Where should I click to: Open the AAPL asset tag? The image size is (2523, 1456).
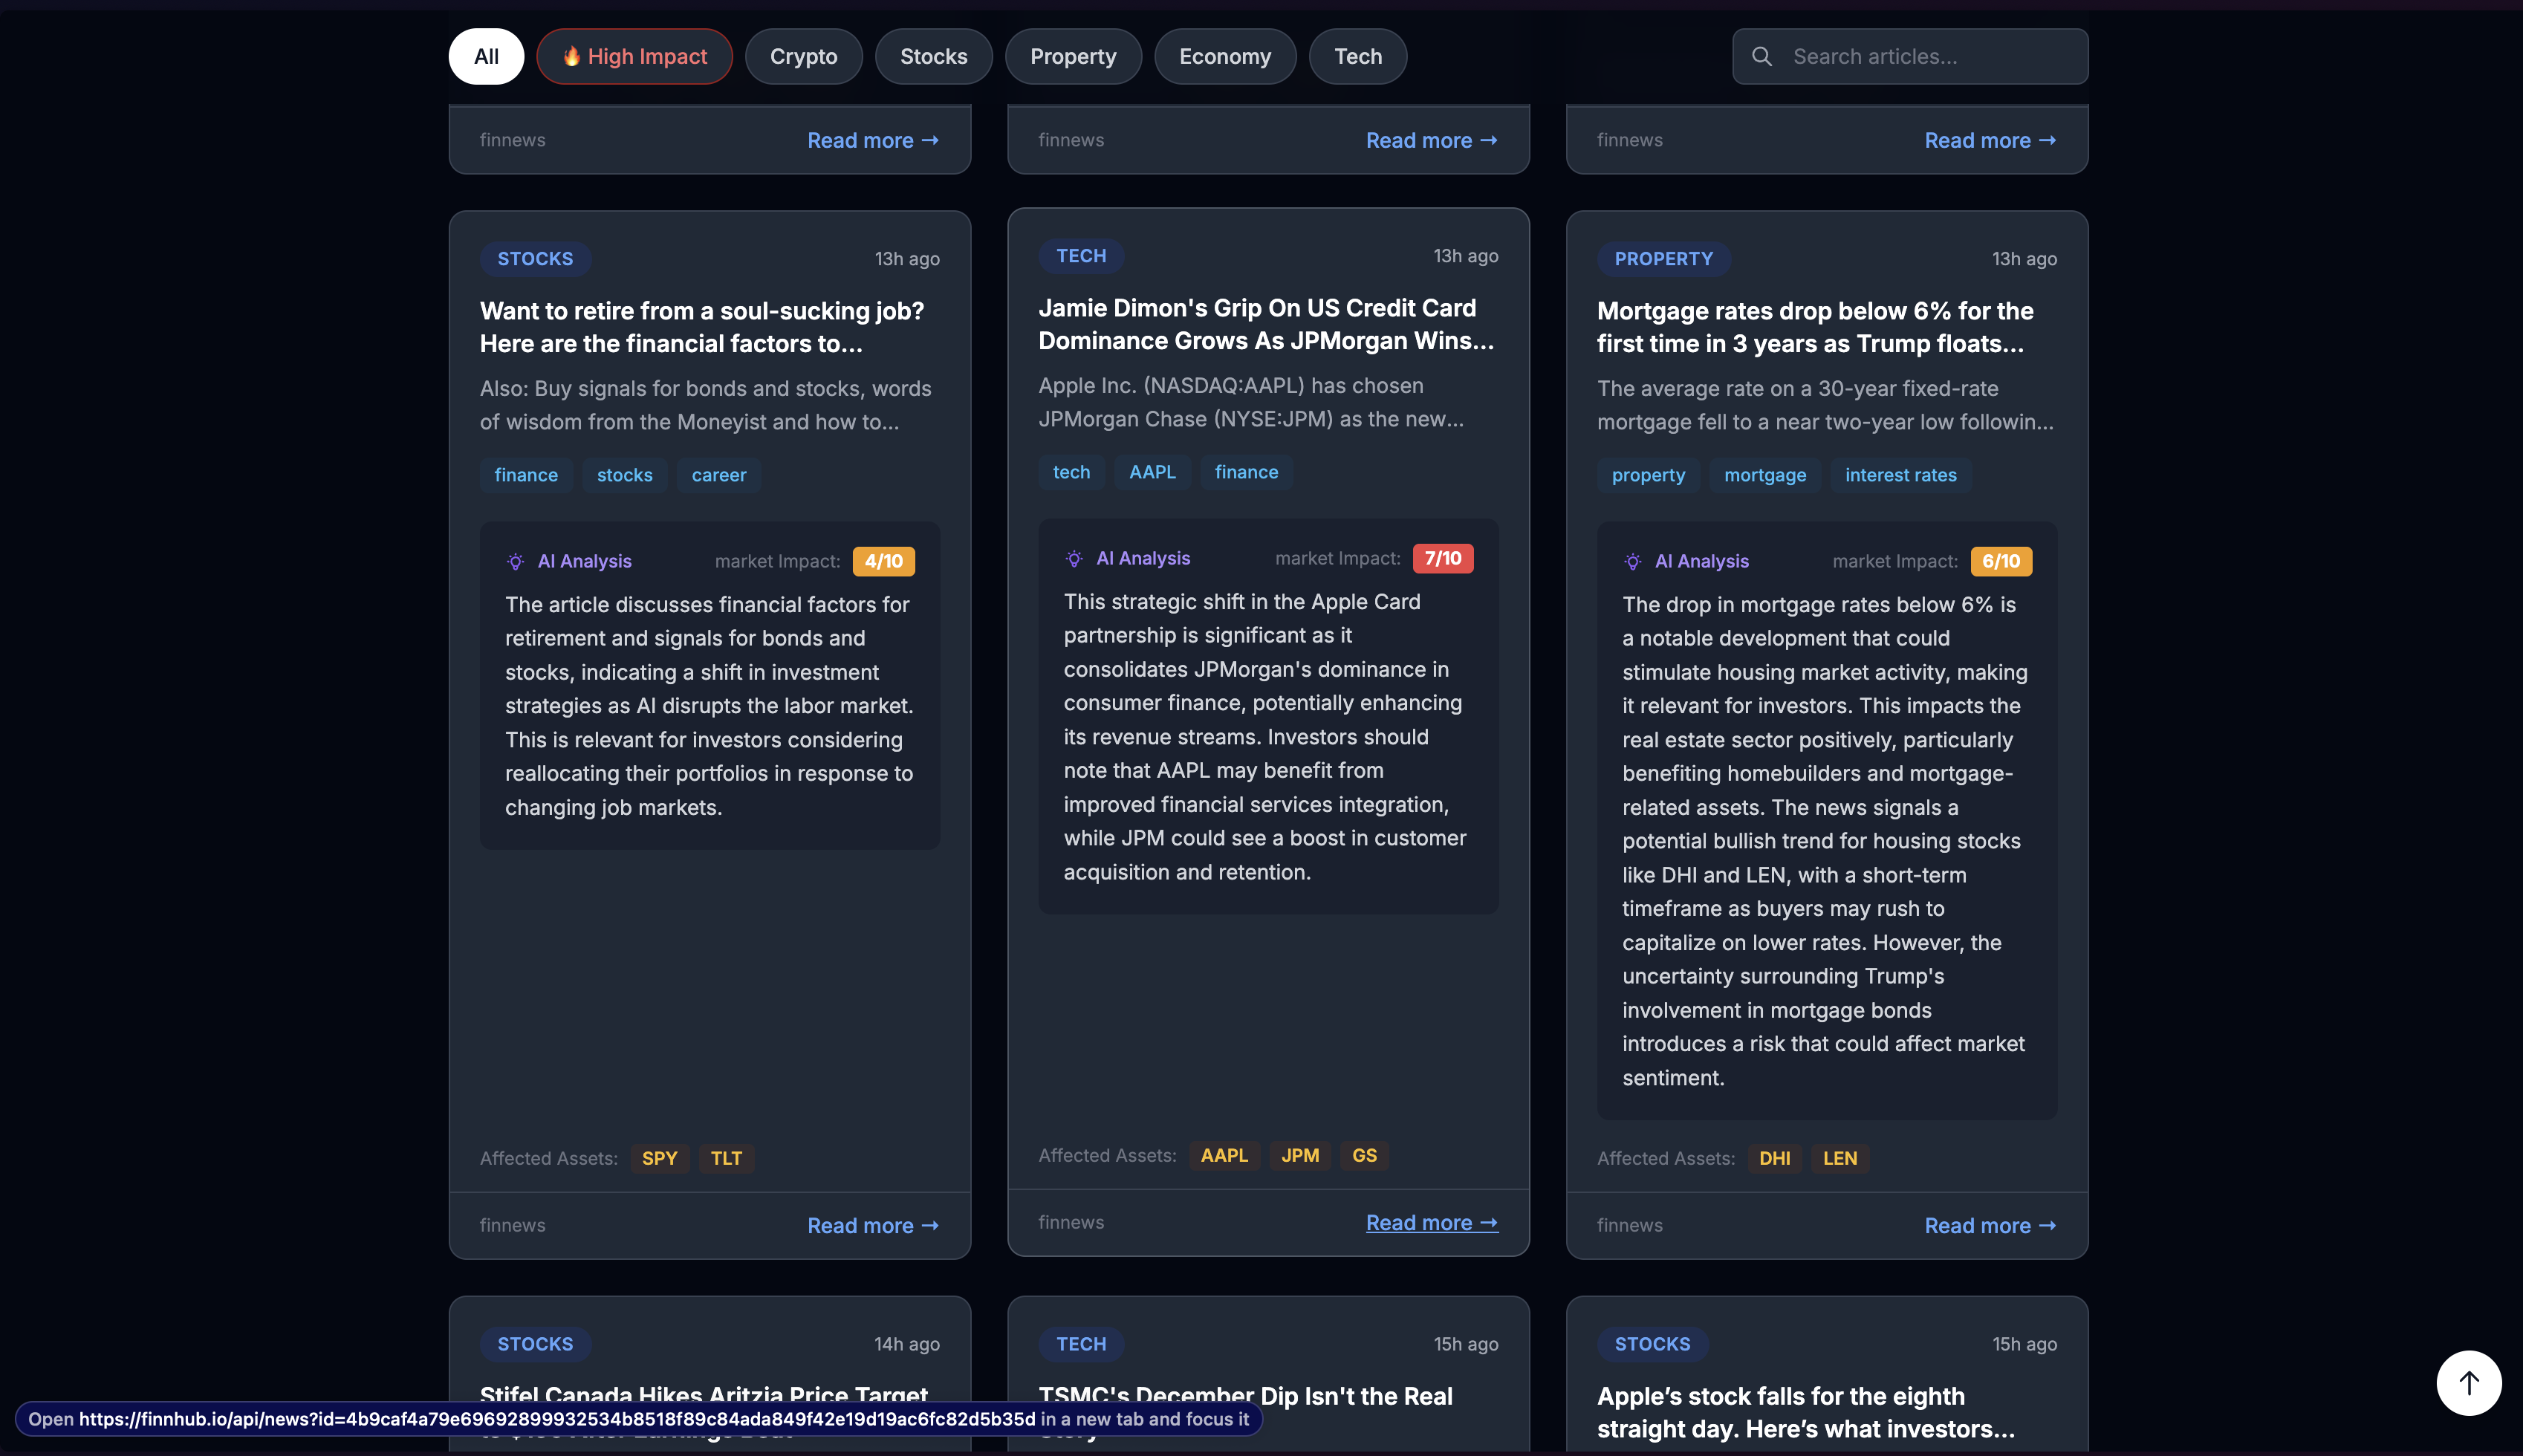1223,1155
